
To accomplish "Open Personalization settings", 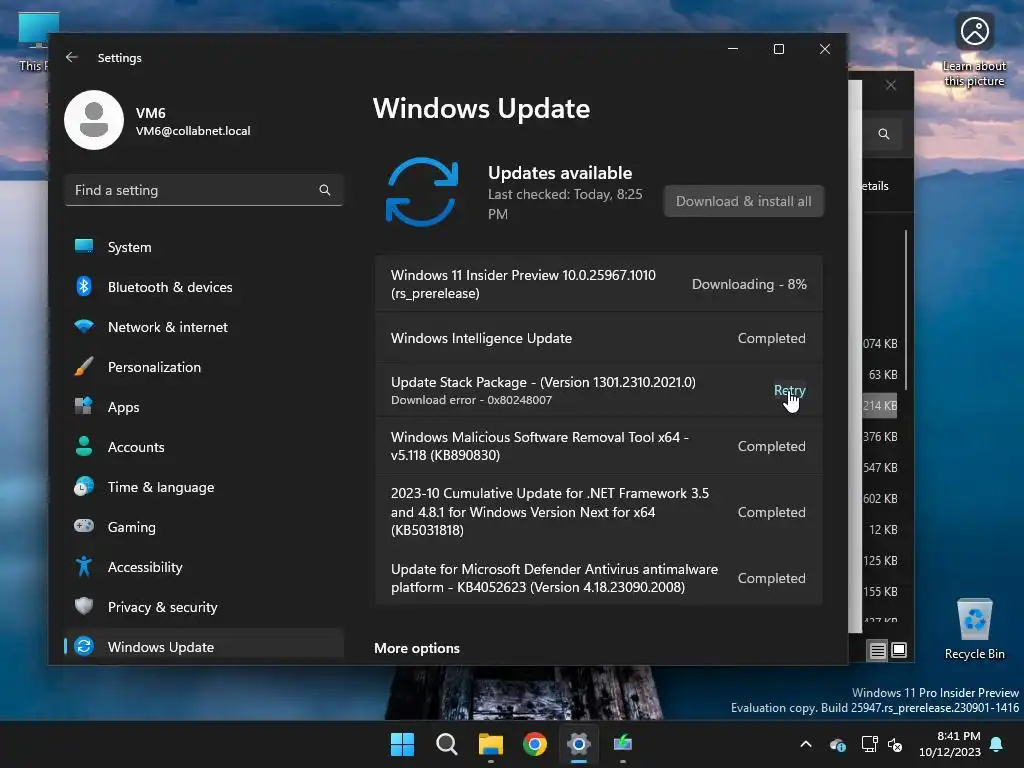I will (204, 366).
